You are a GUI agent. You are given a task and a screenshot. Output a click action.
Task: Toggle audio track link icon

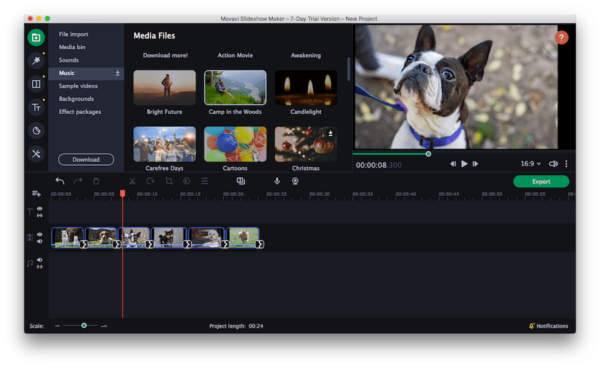click(x=39, y=267)
